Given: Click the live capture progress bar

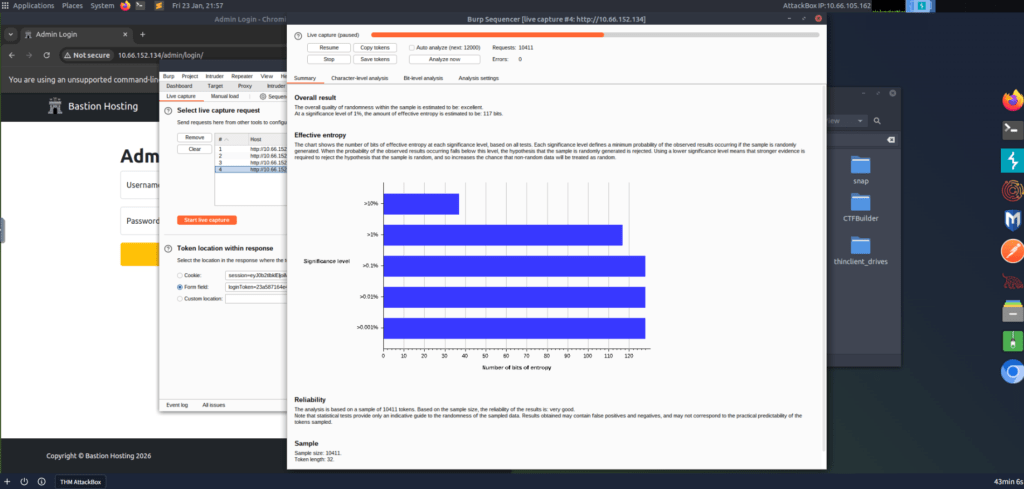Looking at the screenshot, I should [x=595, y=35].
